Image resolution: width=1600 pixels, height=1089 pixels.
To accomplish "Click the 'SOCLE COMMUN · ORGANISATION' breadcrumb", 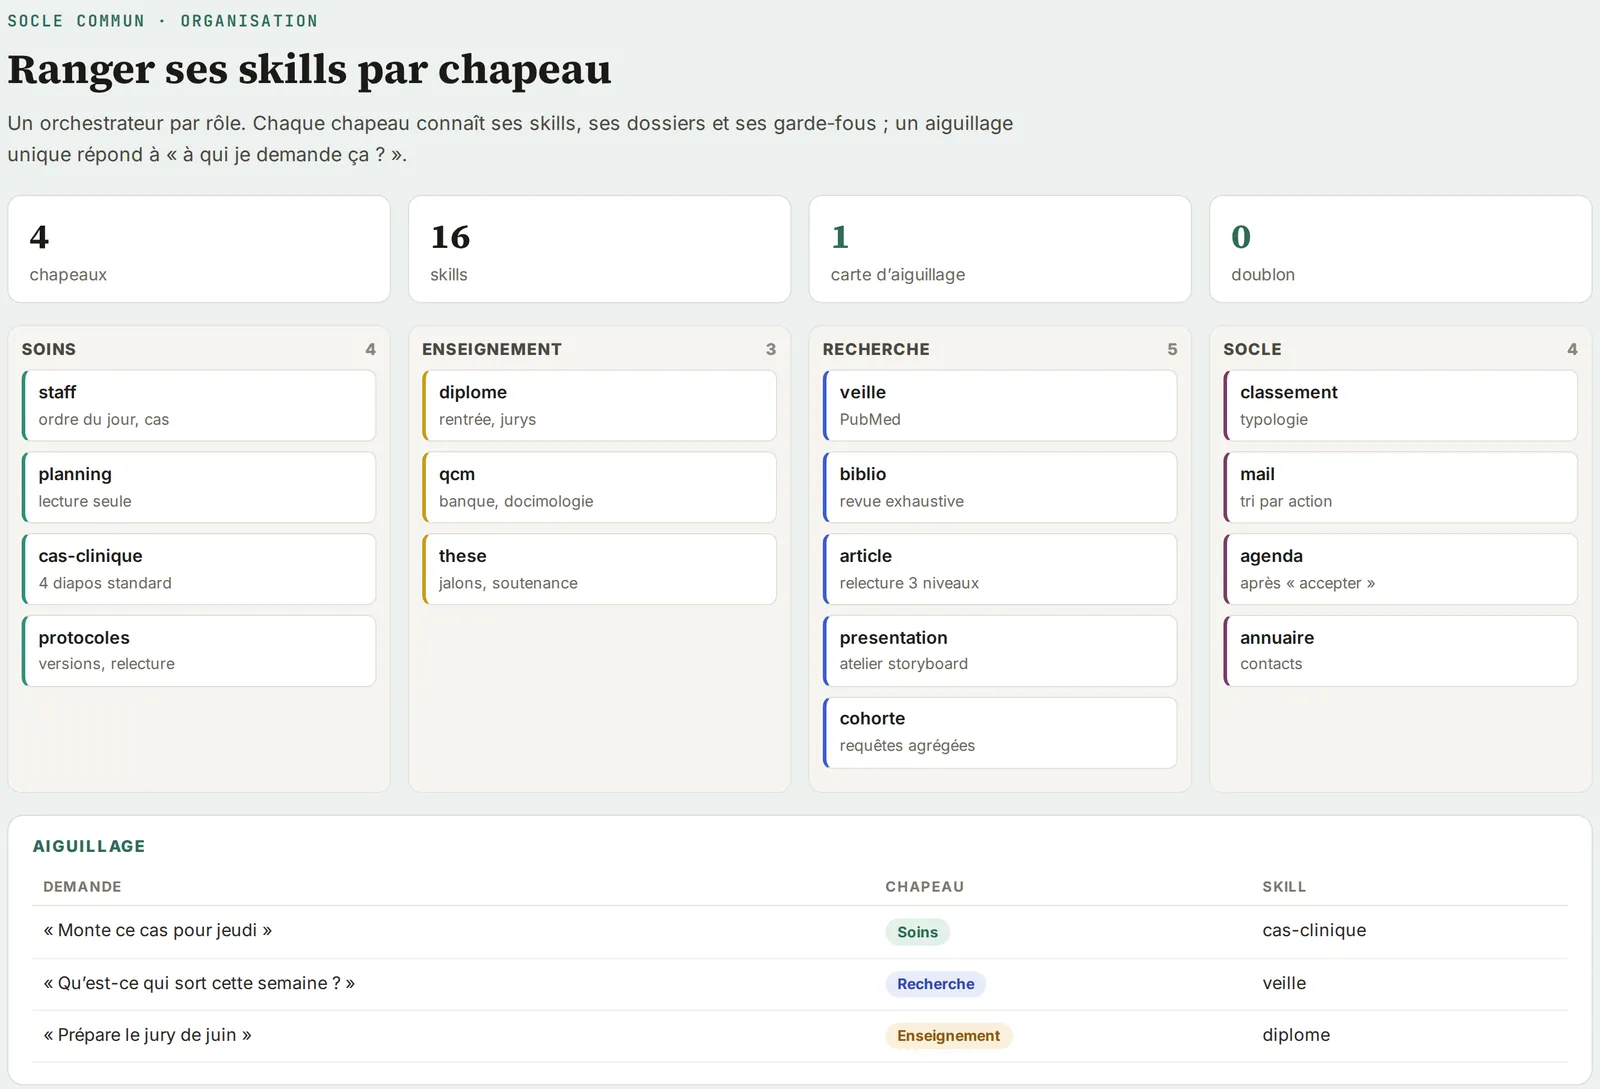I will tap(163, 21).
